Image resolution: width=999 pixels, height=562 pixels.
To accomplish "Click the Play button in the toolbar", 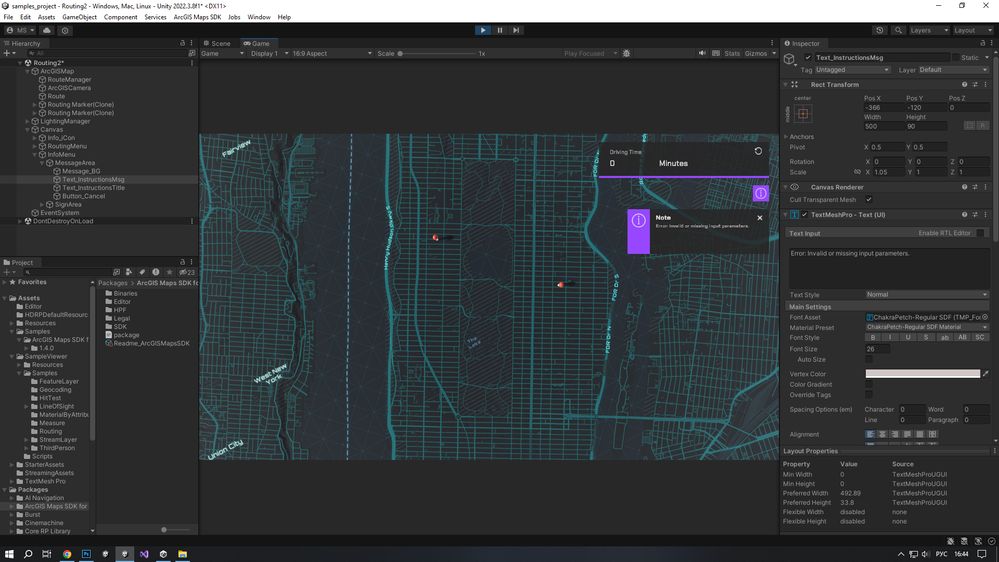I will pyautogui.click(x=484, y=31).
